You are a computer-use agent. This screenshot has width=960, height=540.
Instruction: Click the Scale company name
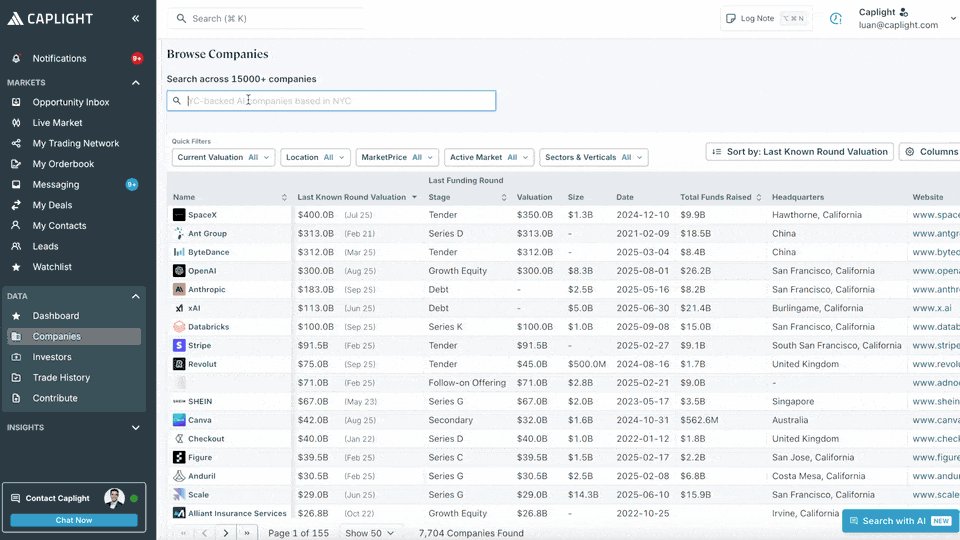pos(198,495)
